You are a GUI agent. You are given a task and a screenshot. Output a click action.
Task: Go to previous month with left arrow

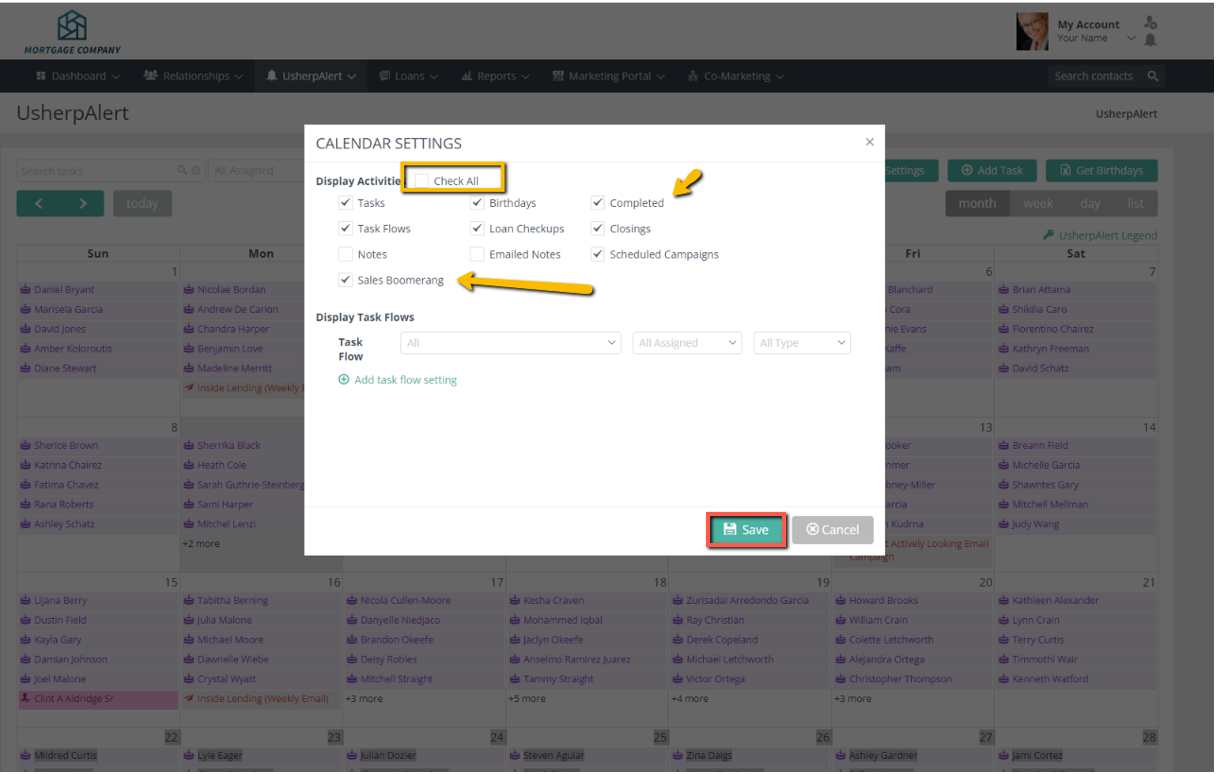pyautogui.click(x=39, y=203)
